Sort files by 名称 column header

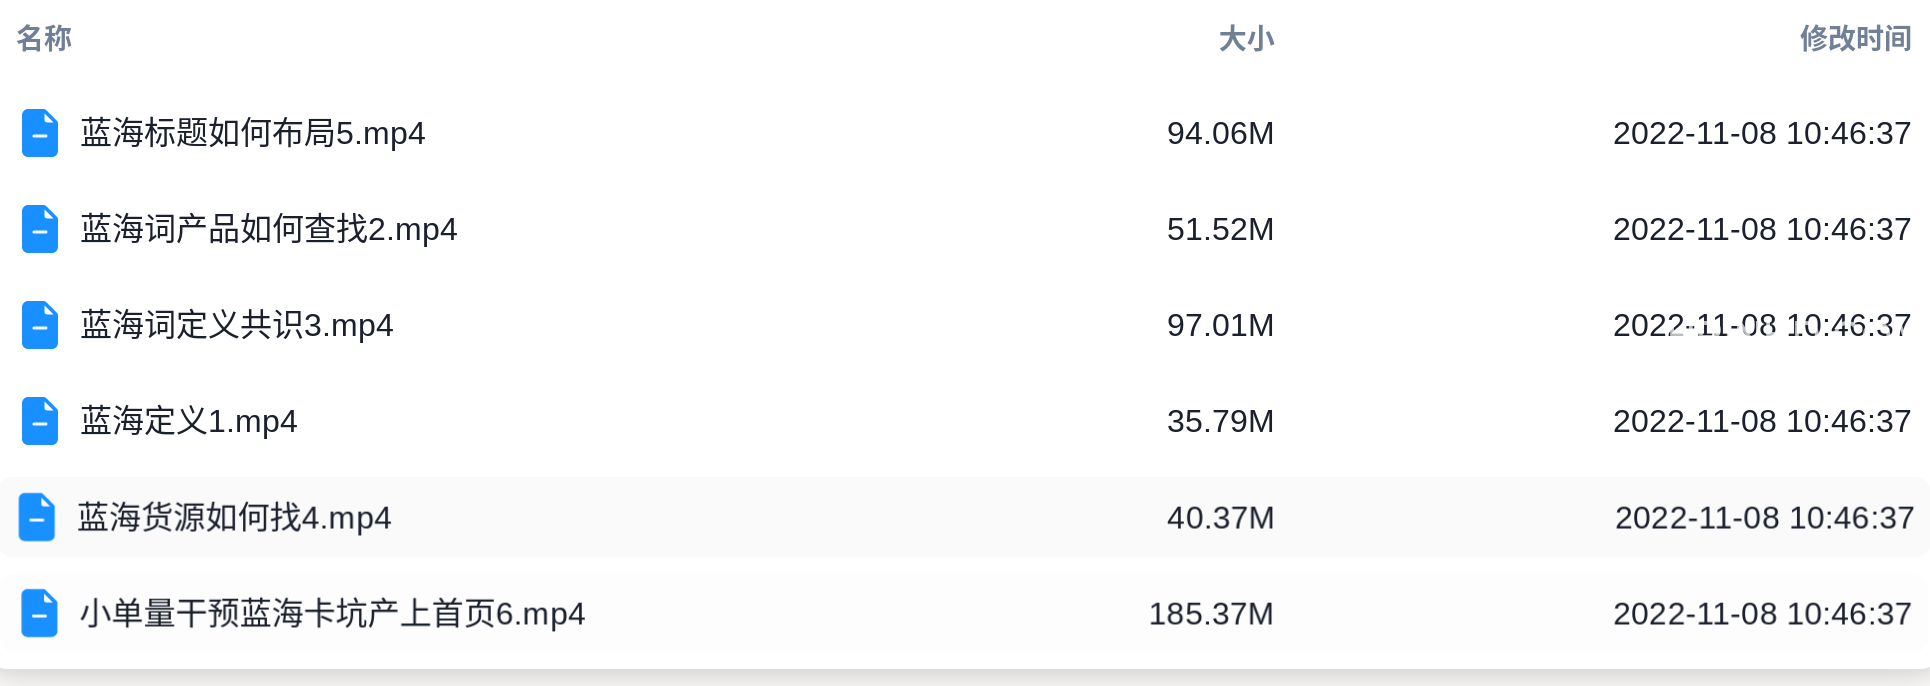tap(44, 38)
